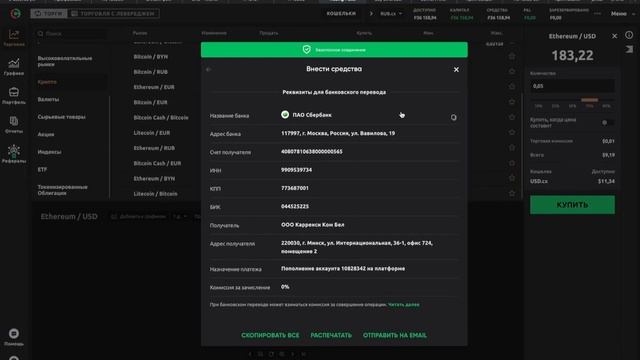
Task: Select the Крипто category
Action: [x=47, y=82]
